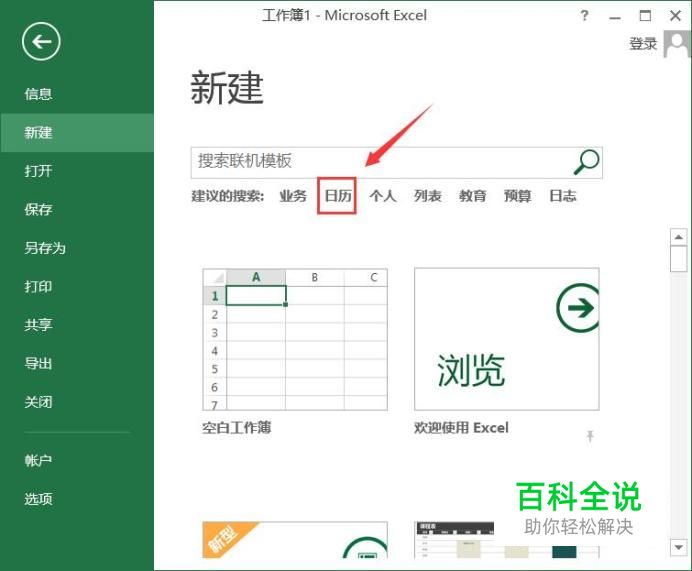
Task: Open the 打开 page
Action: 38,171
